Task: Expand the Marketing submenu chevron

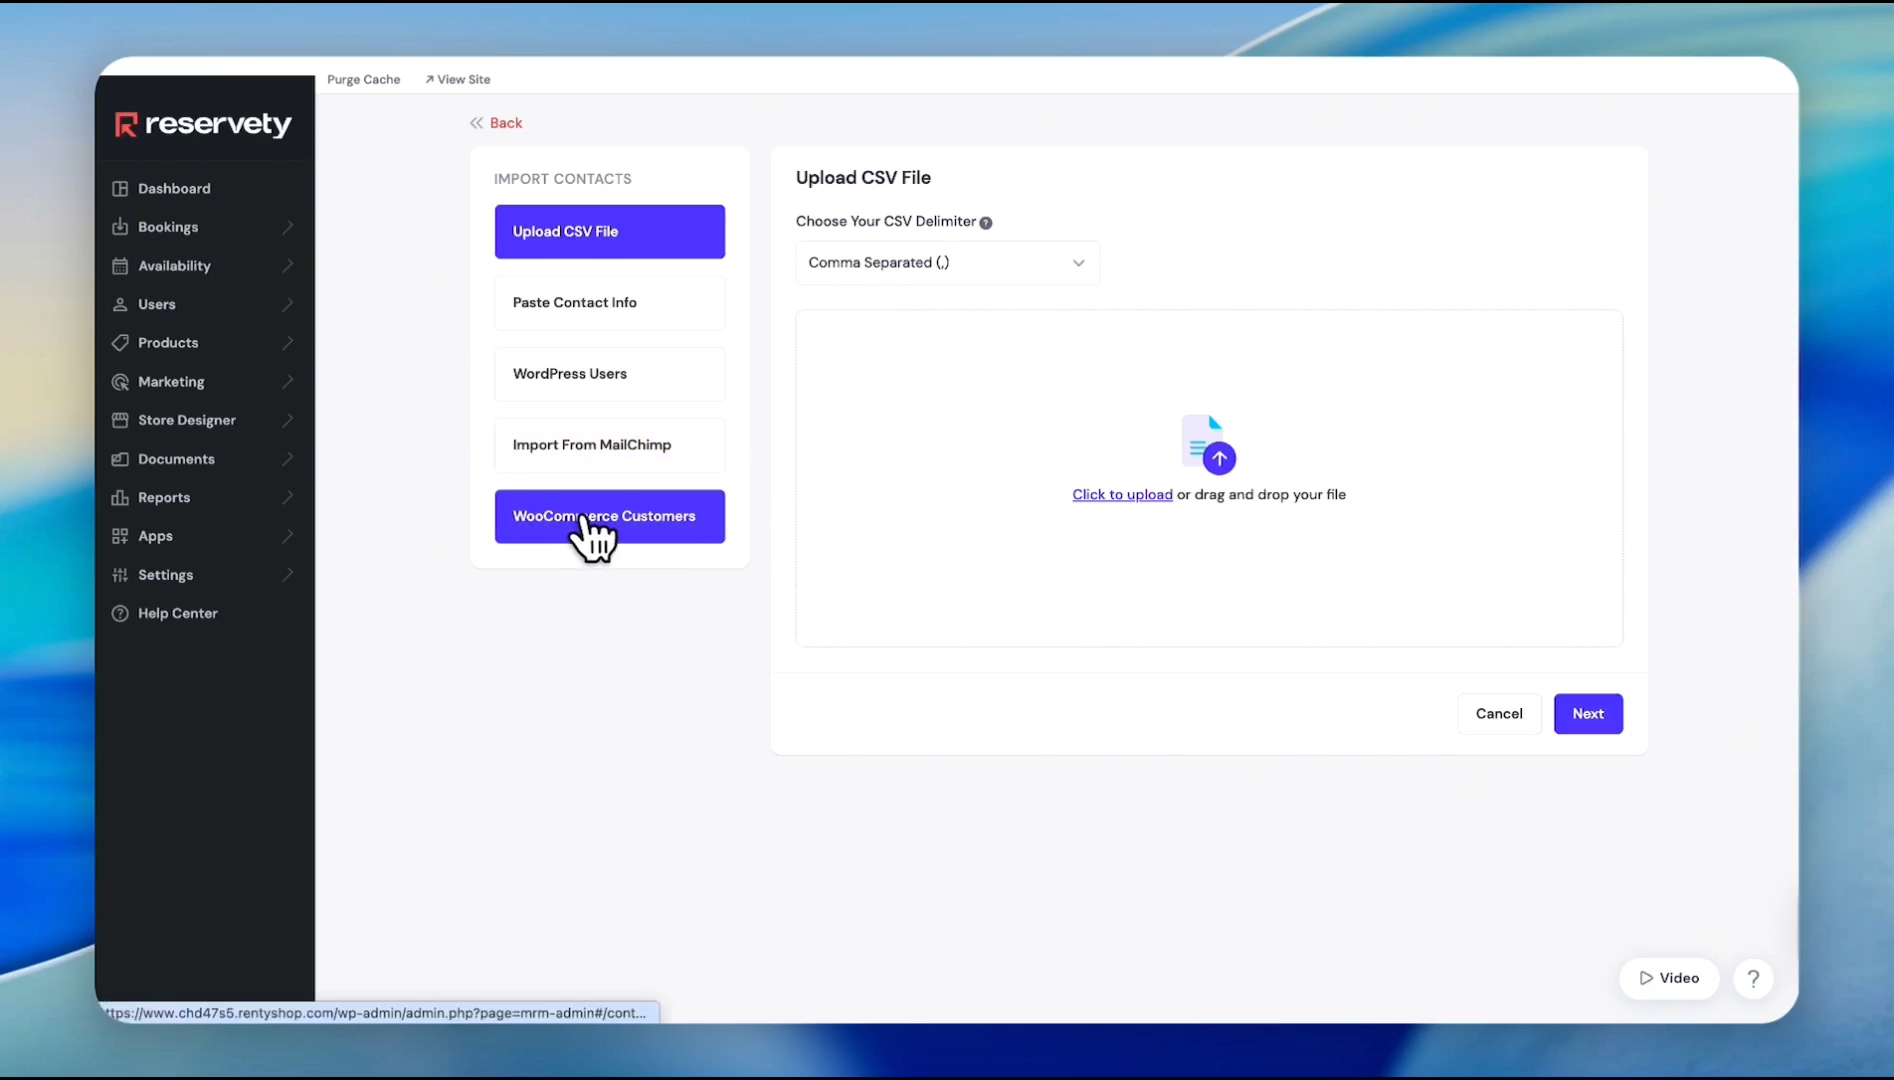Action: 288,382
